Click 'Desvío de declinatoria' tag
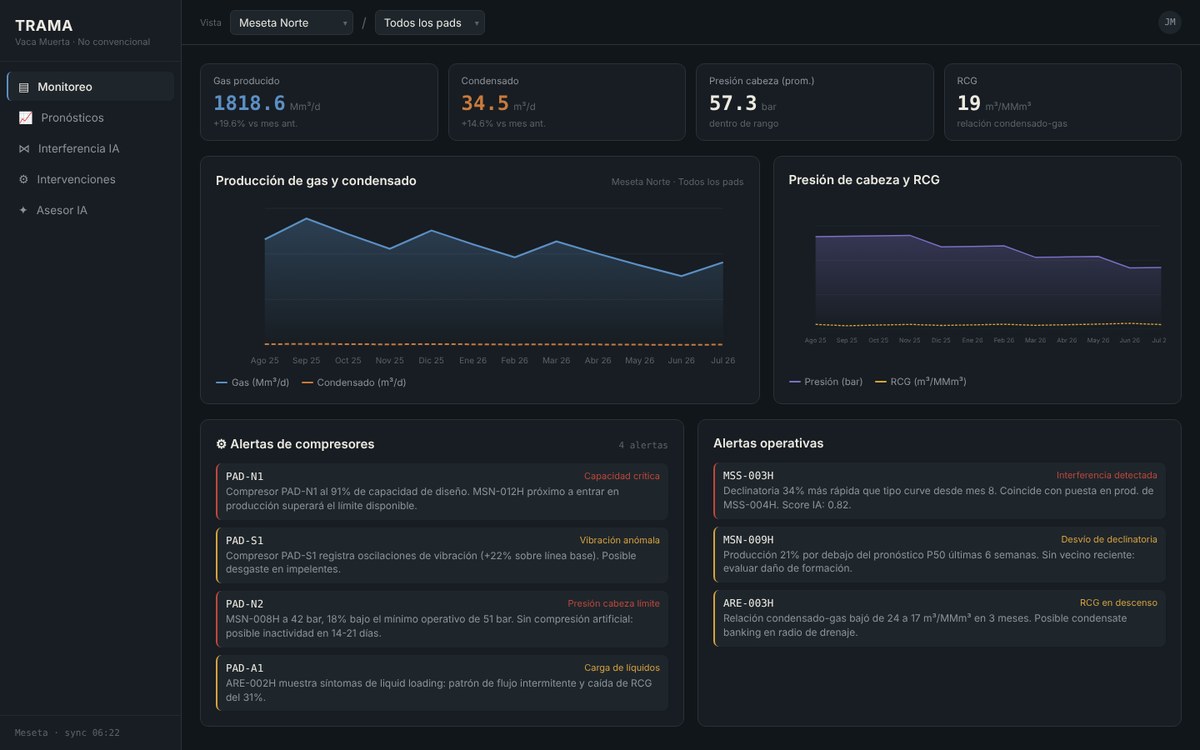 pos(1109,539)
